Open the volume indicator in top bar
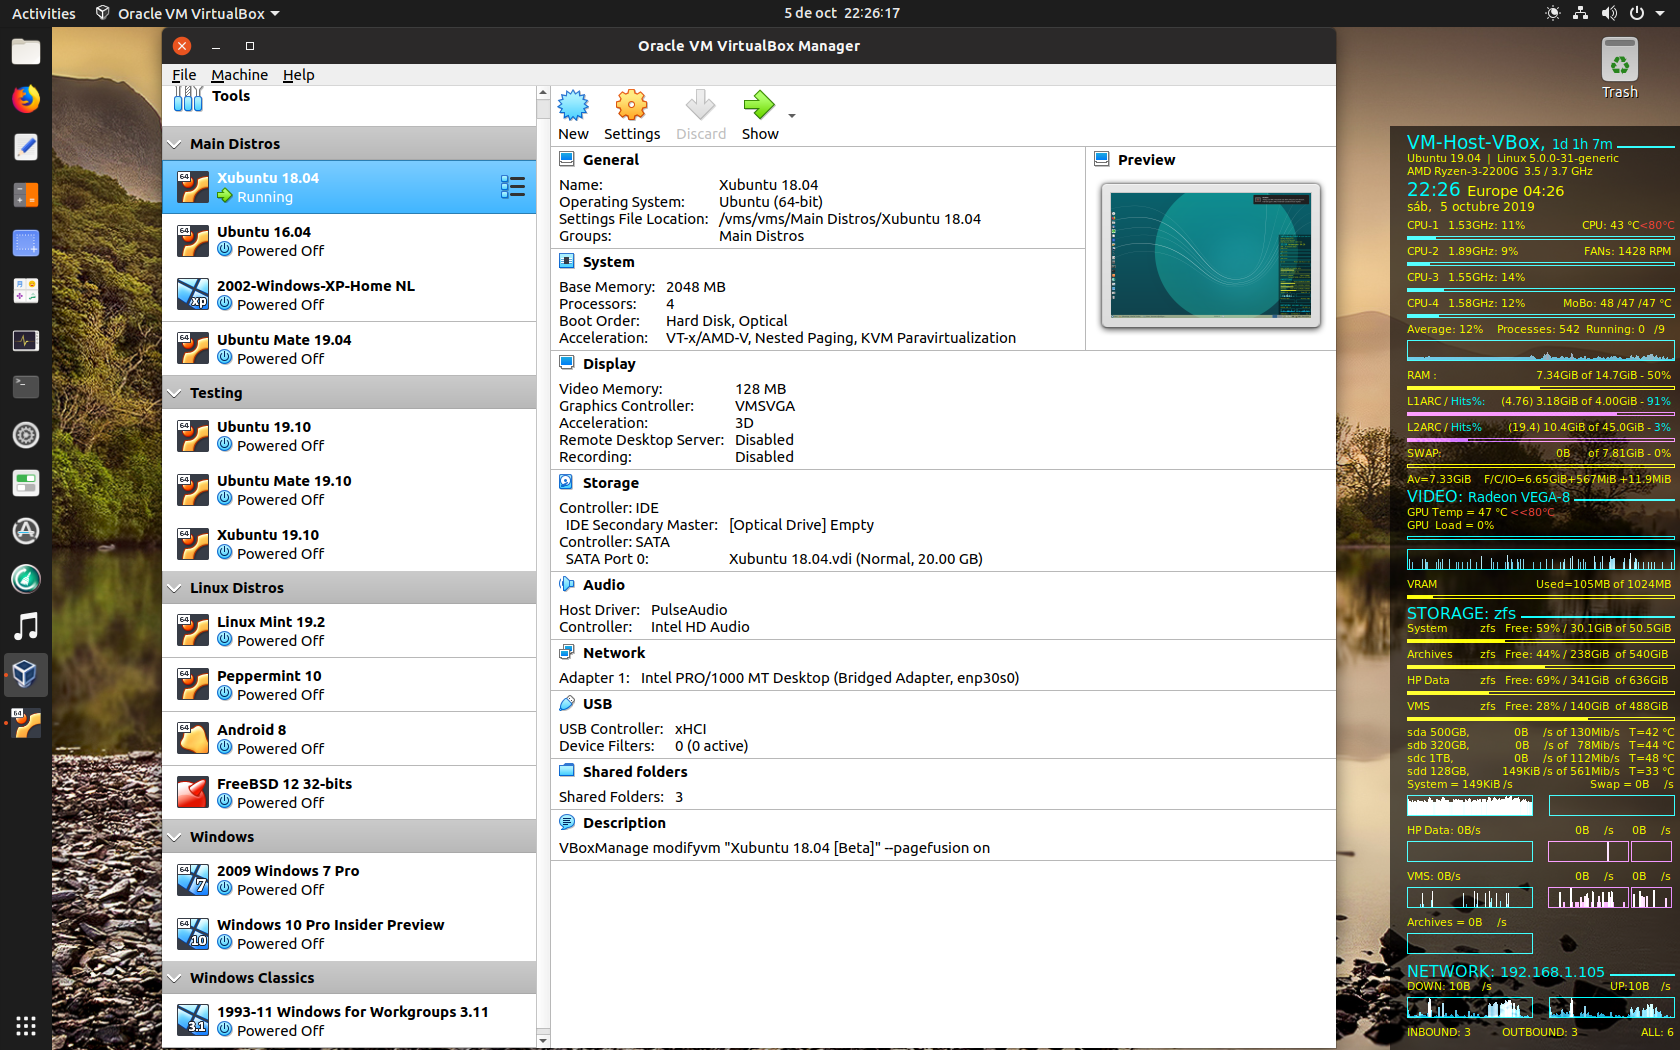Screen dimensions: 1680x1050 [1608, 13]
